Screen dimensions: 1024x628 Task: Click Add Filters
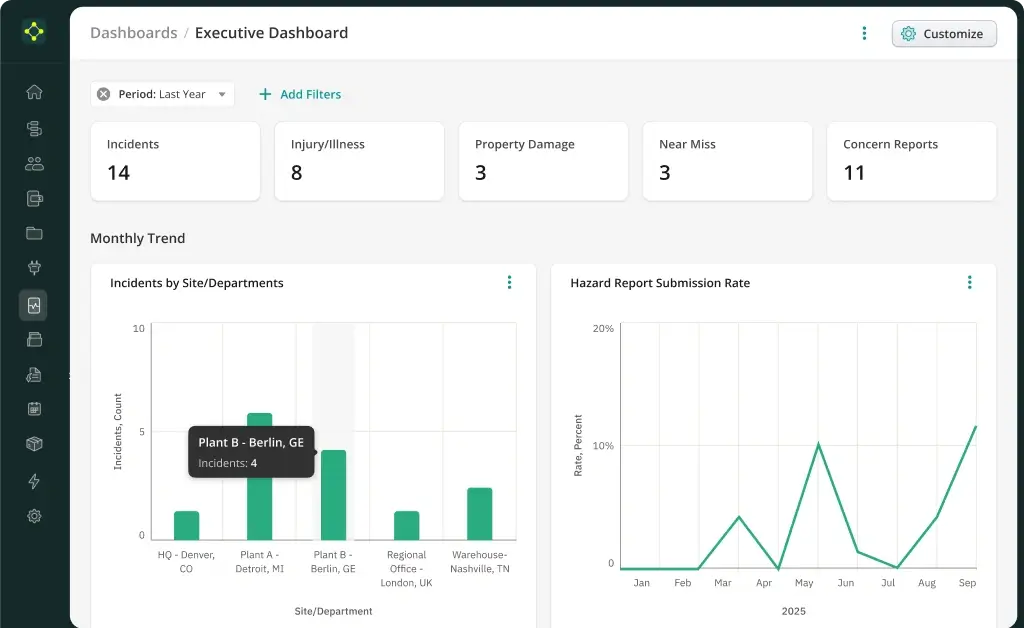click(300, 94)
